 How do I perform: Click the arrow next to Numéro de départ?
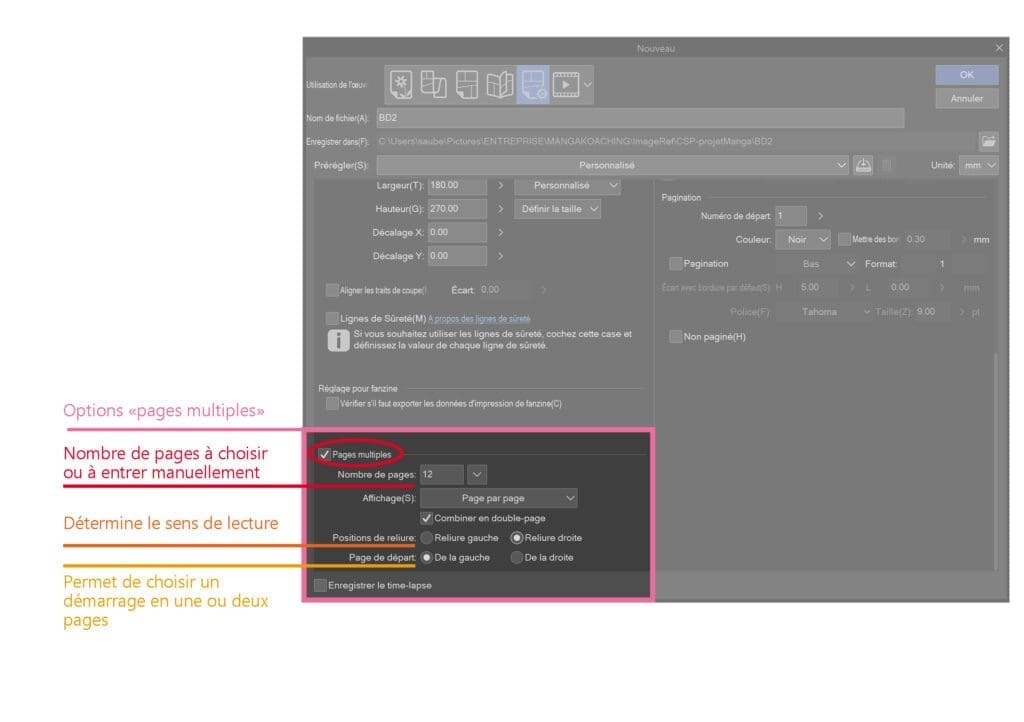(820, 216)
